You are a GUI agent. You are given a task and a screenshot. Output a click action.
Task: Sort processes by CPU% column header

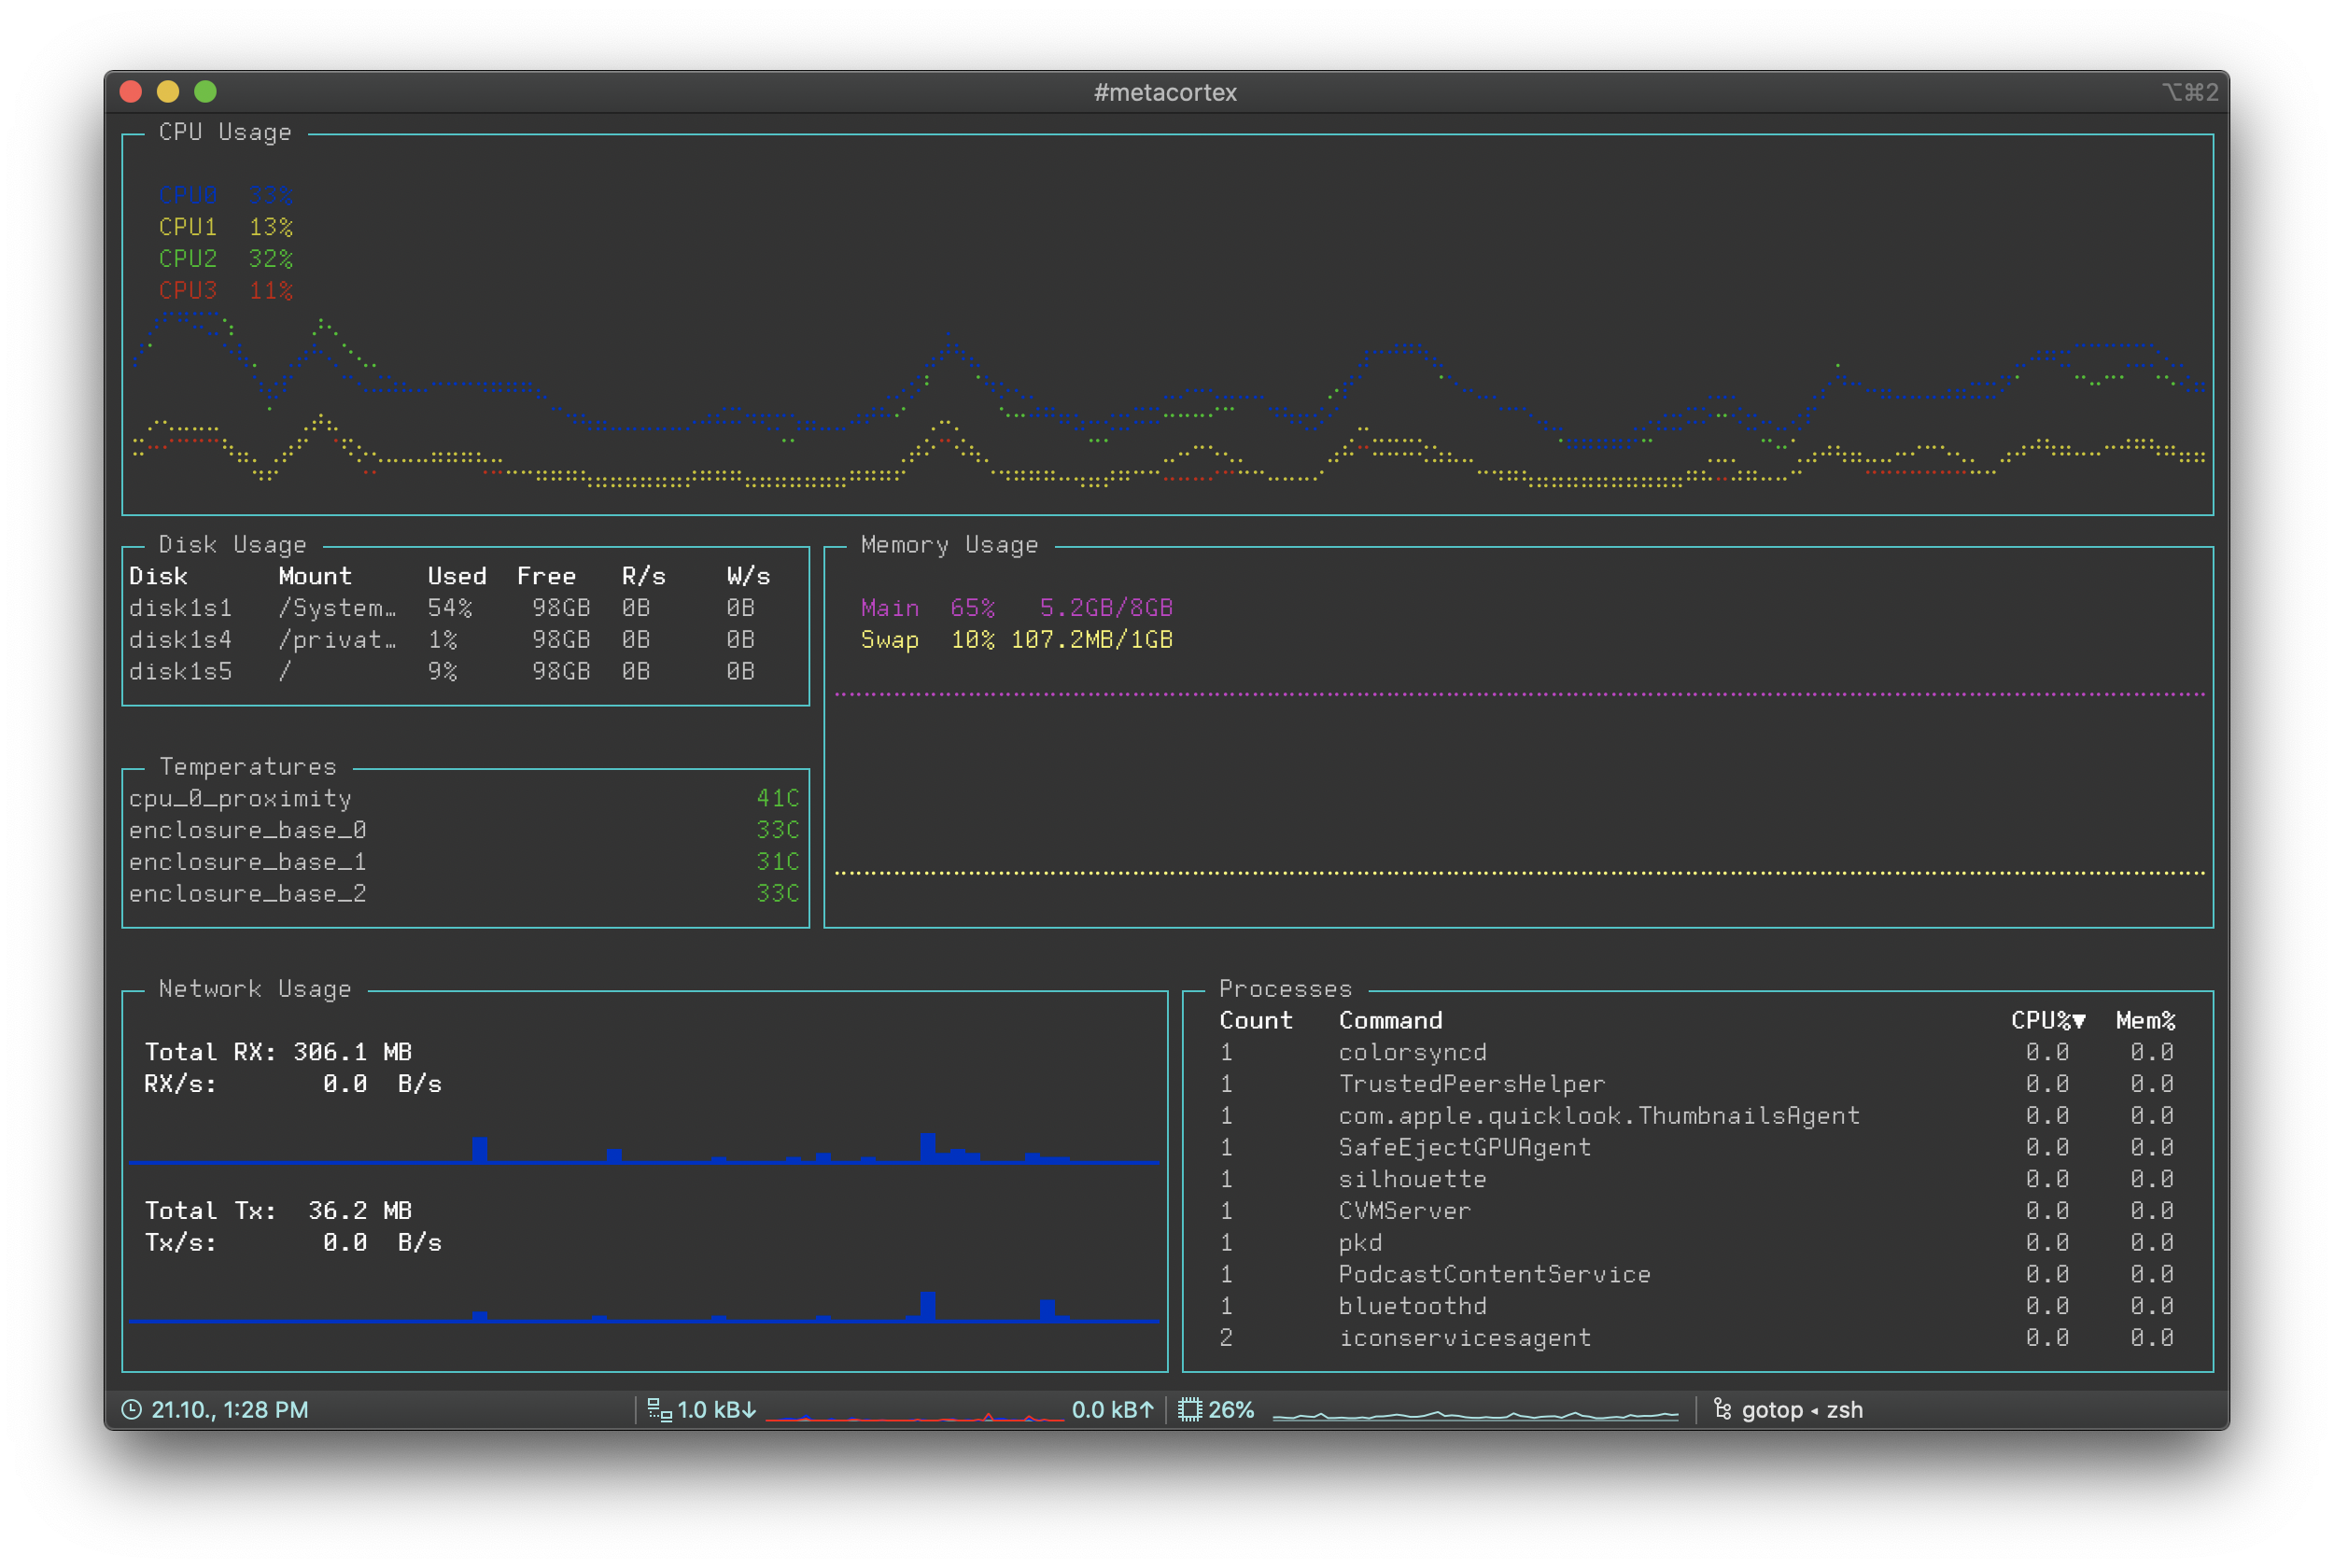click(2048, 1021)
